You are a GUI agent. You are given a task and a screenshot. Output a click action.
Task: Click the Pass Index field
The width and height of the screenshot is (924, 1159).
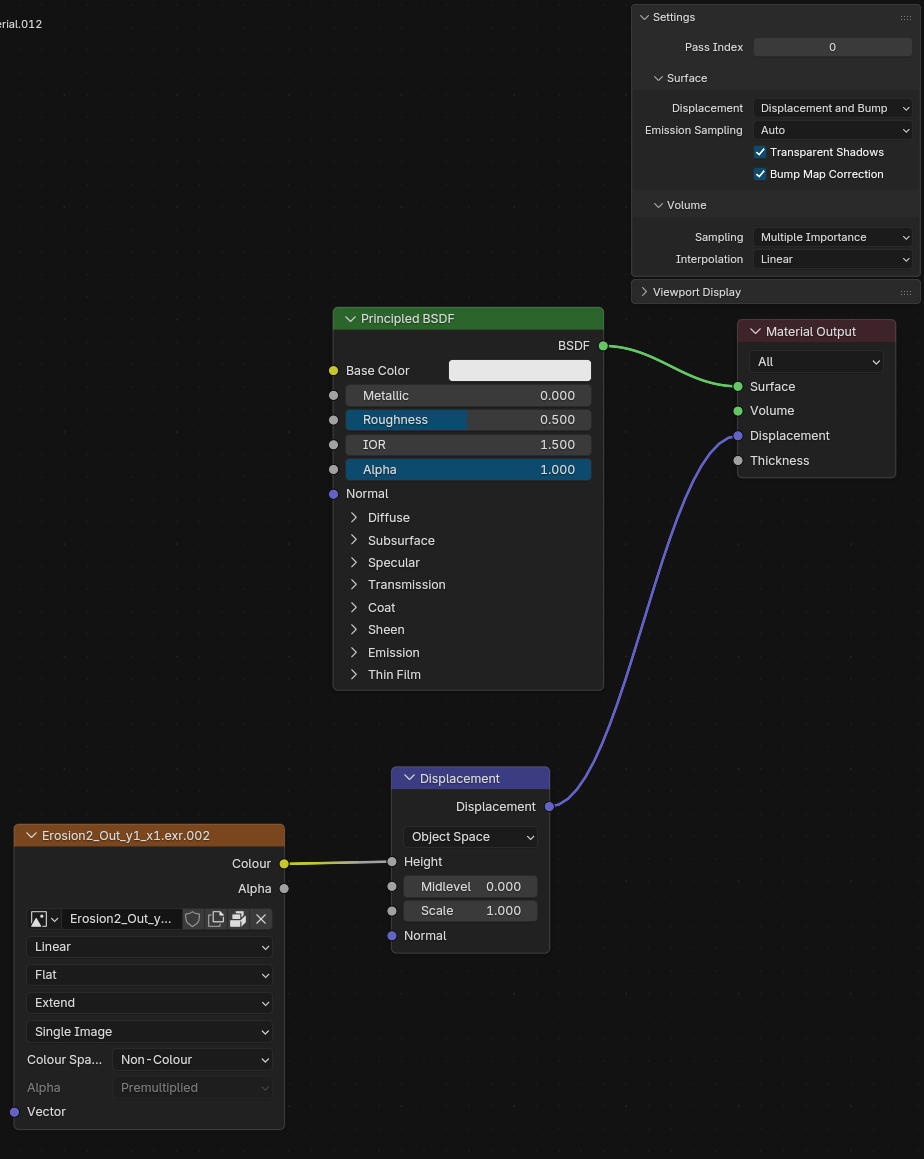coord(832,47)
